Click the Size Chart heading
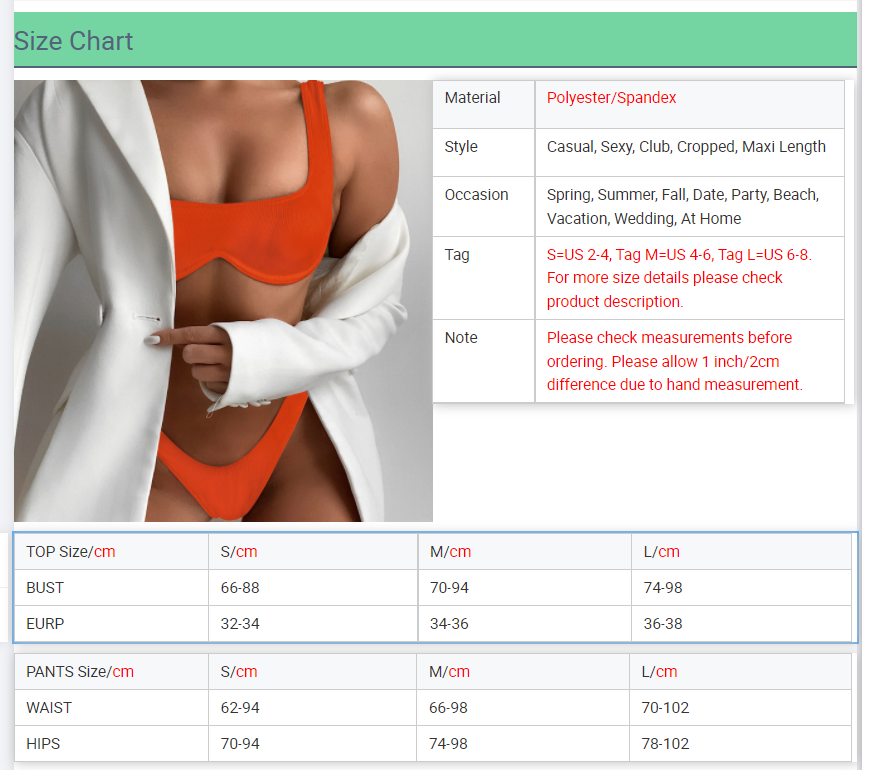Viewport: 869px width, 770px height. [x=74, y=41]
